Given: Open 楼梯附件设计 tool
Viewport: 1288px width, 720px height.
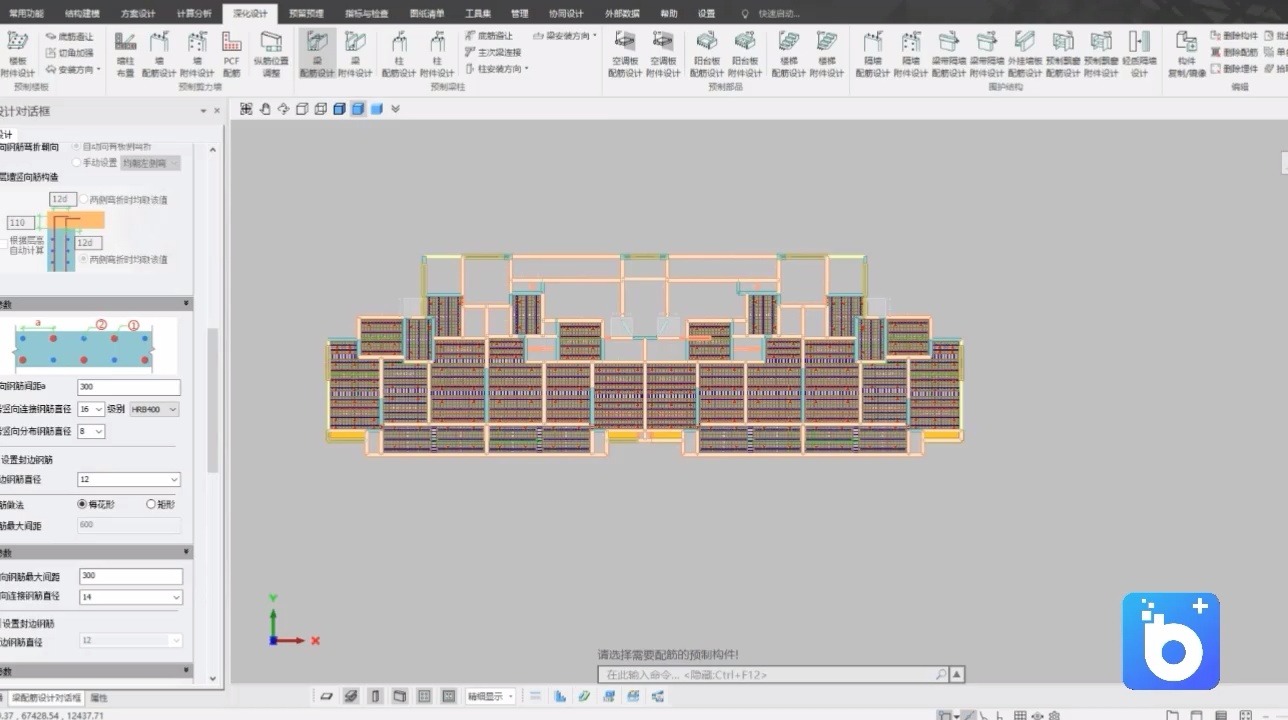Looking at the screenshot, I should pos(826,53).
